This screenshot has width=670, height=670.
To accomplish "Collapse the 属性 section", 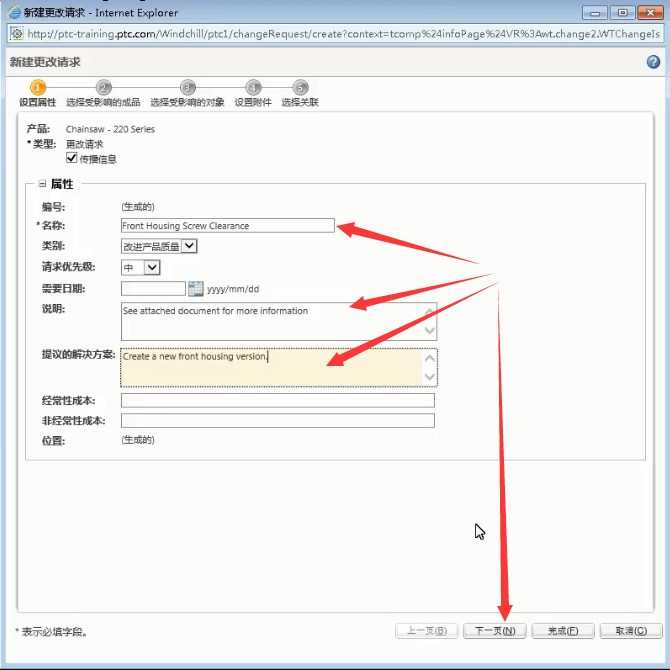I will (42, 184).
